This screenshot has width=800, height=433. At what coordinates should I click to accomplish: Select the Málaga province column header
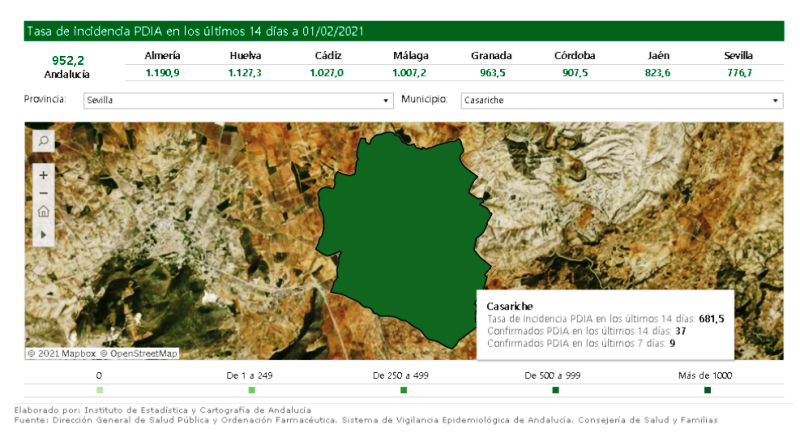pos(410,56)
